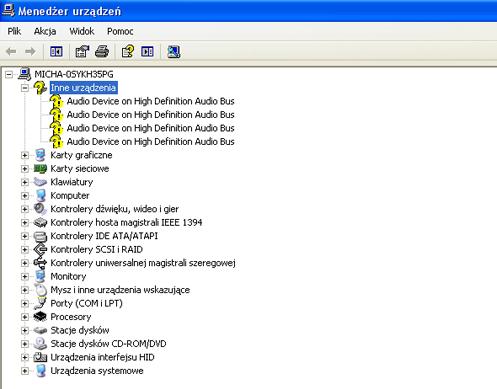497x389 pixels.
Task: Click warning icon of first Audio Device entry
Action: pos(56,101)
